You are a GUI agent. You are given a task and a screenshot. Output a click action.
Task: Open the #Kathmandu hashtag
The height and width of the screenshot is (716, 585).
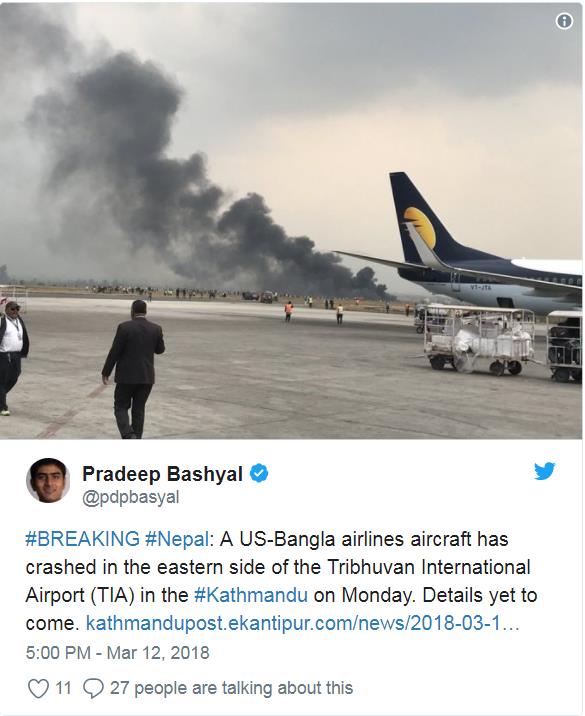pos(251,595)
